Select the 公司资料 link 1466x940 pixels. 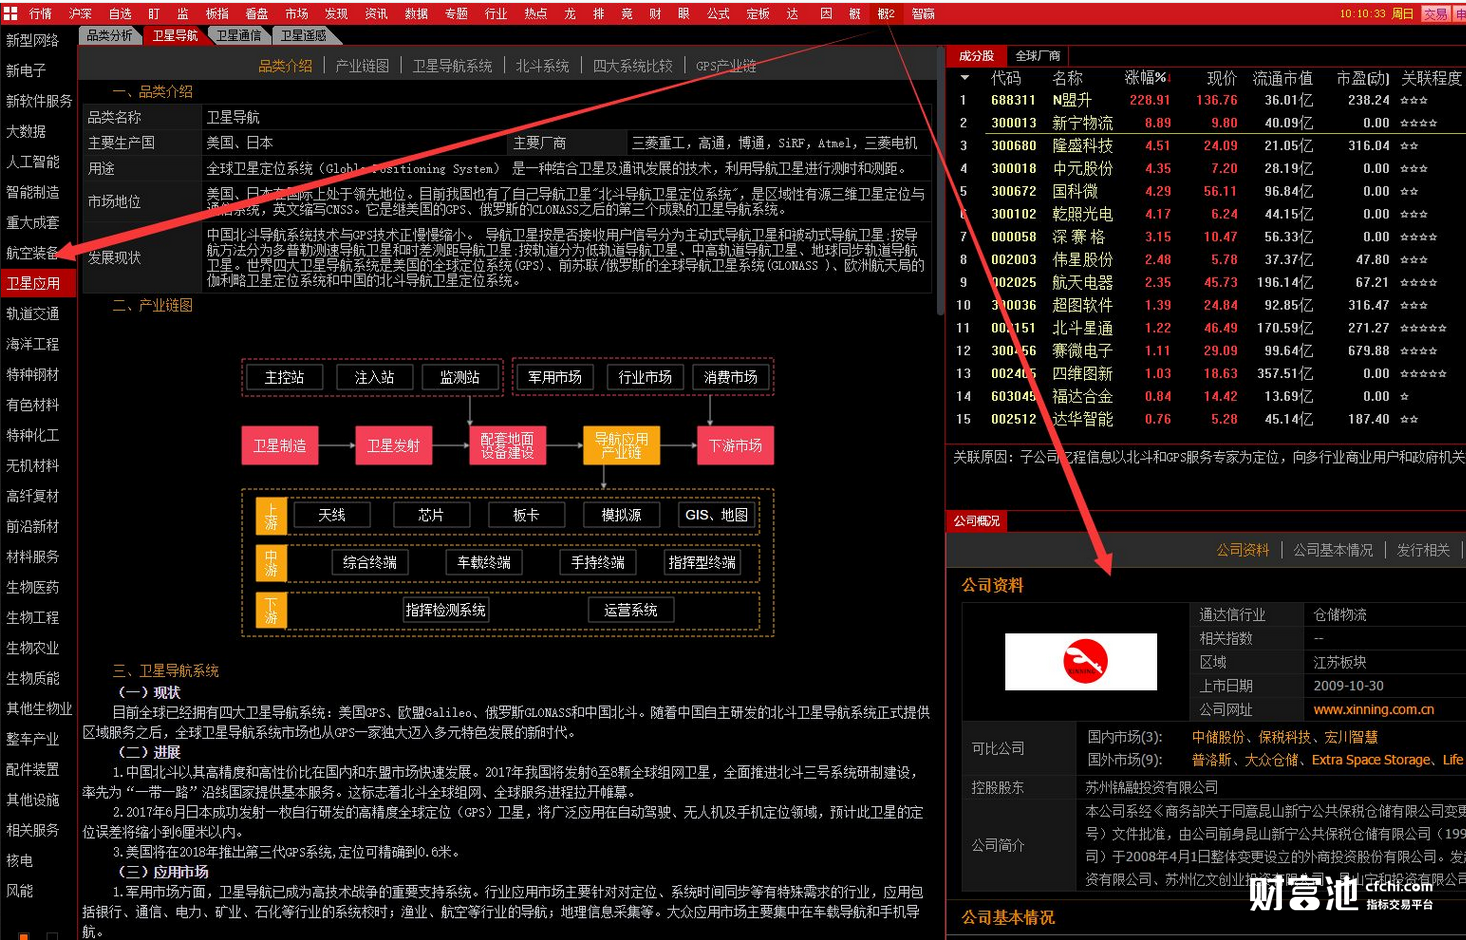pyautogui.click(x=1242, y=551)
